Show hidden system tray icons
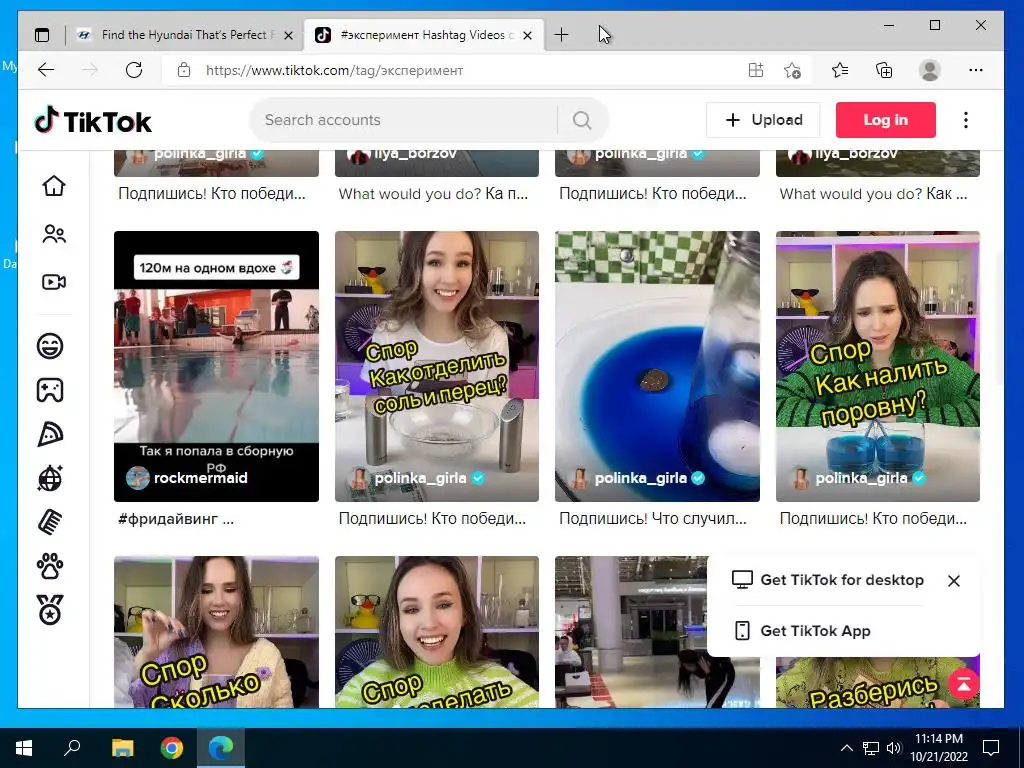 coord(846,748)
